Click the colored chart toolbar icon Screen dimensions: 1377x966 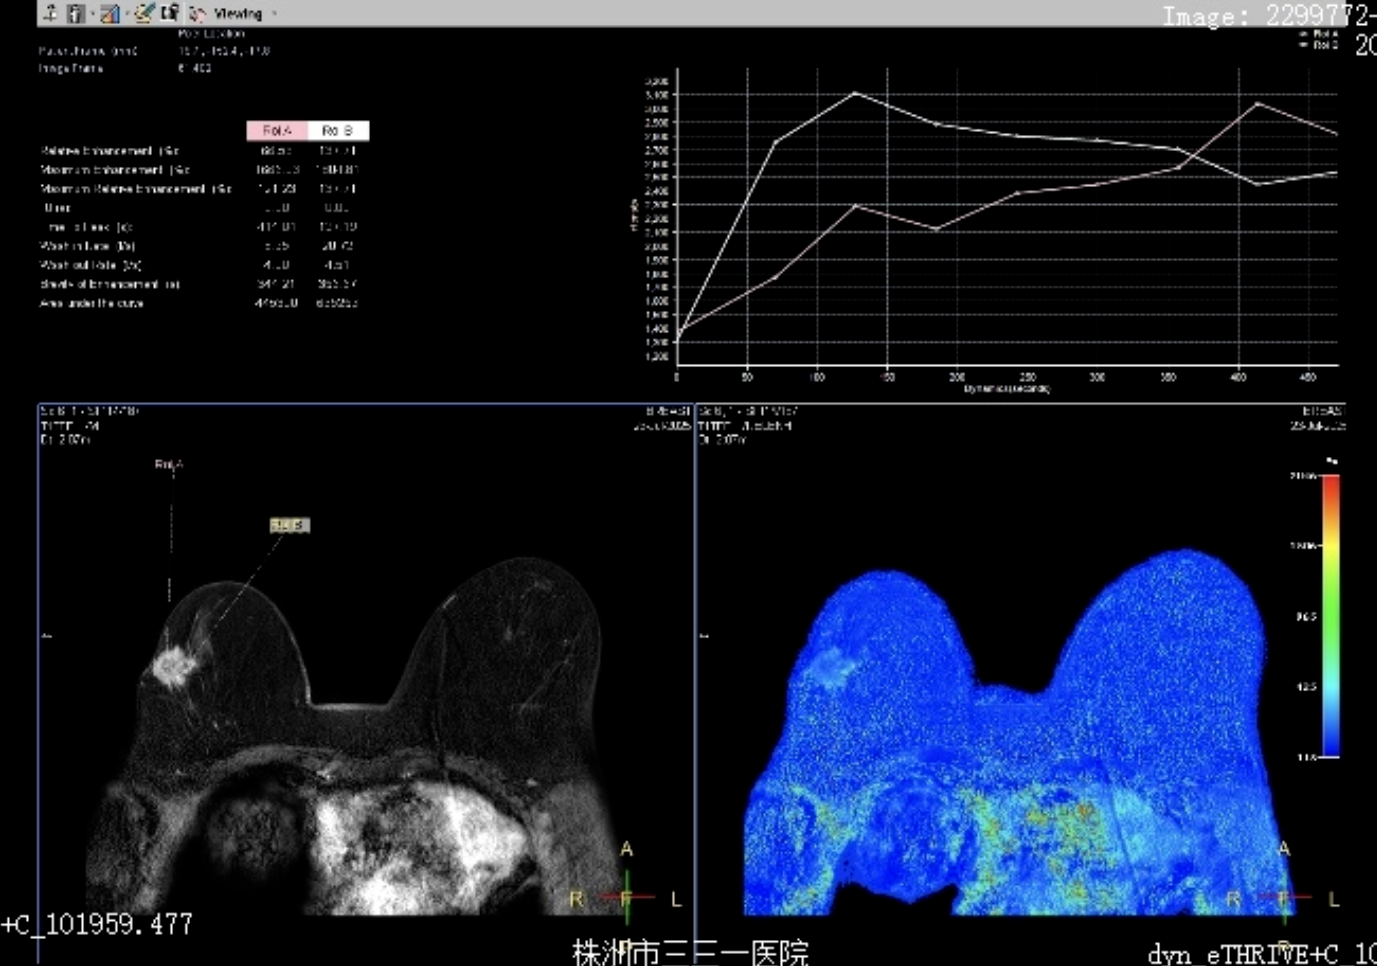click(x=110, y=13)
